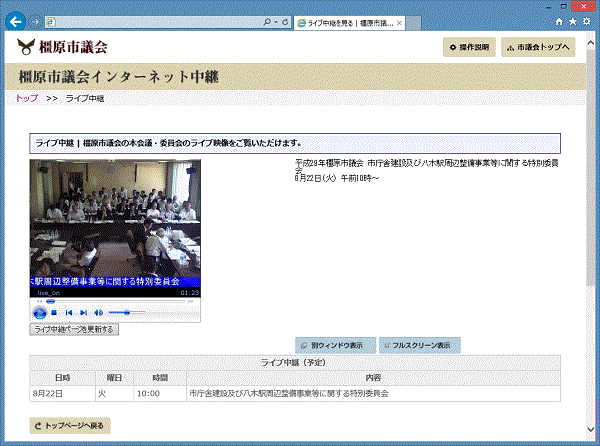Click the 日時 column header

(x=62, y=378)
